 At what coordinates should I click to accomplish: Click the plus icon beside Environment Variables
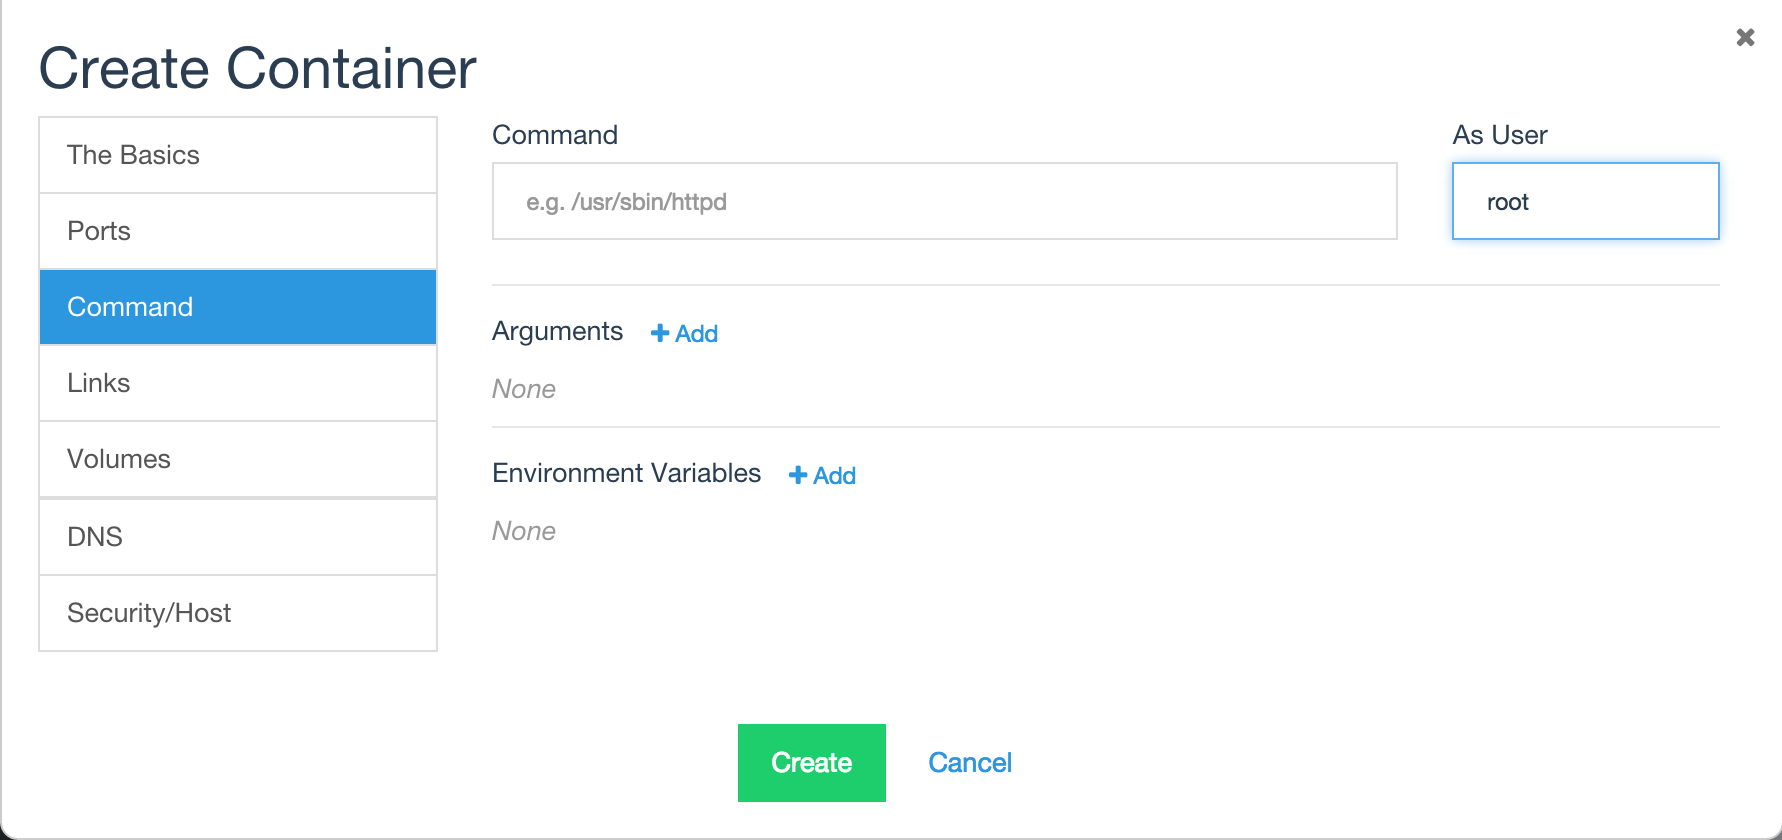click(x=798, y=475)
